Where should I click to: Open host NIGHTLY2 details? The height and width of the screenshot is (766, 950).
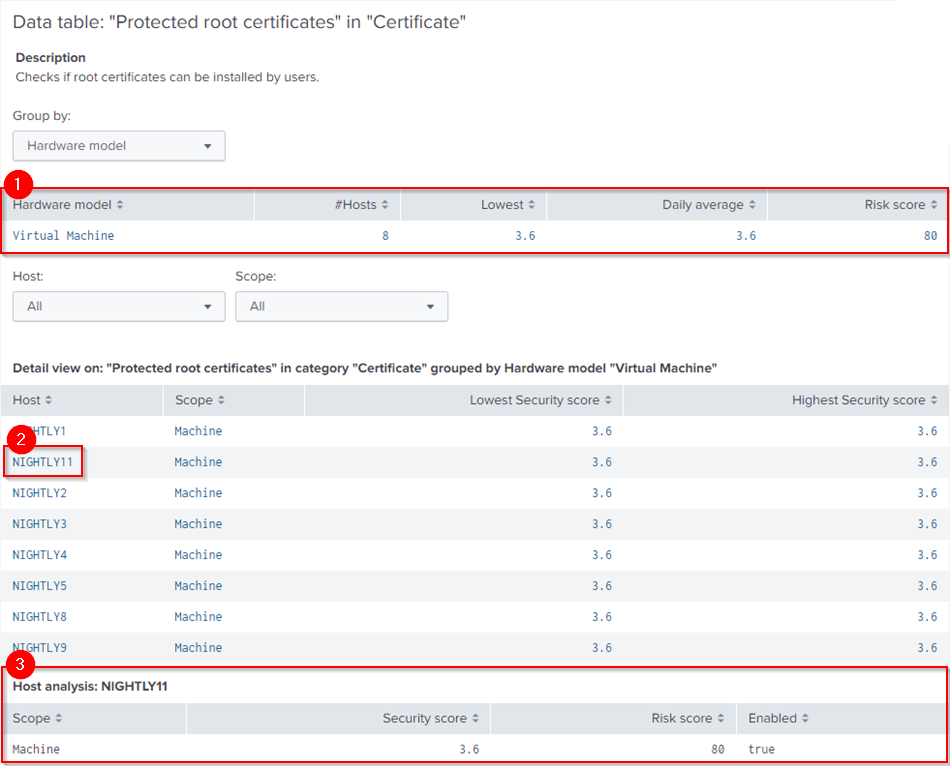tap(39, 493)
